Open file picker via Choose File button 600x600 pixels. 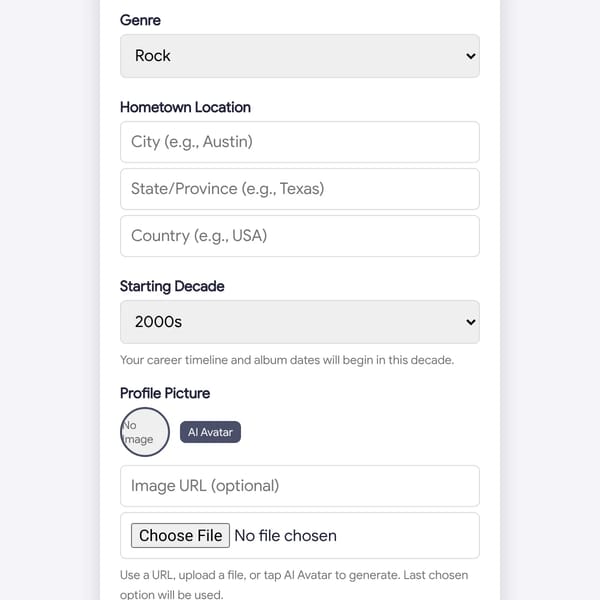(x=180, y=535)
